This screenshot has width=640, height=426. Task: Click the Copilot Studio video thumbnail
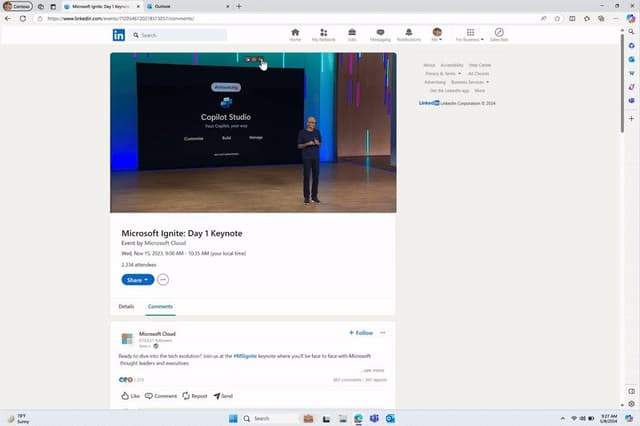tap(253, 133)
